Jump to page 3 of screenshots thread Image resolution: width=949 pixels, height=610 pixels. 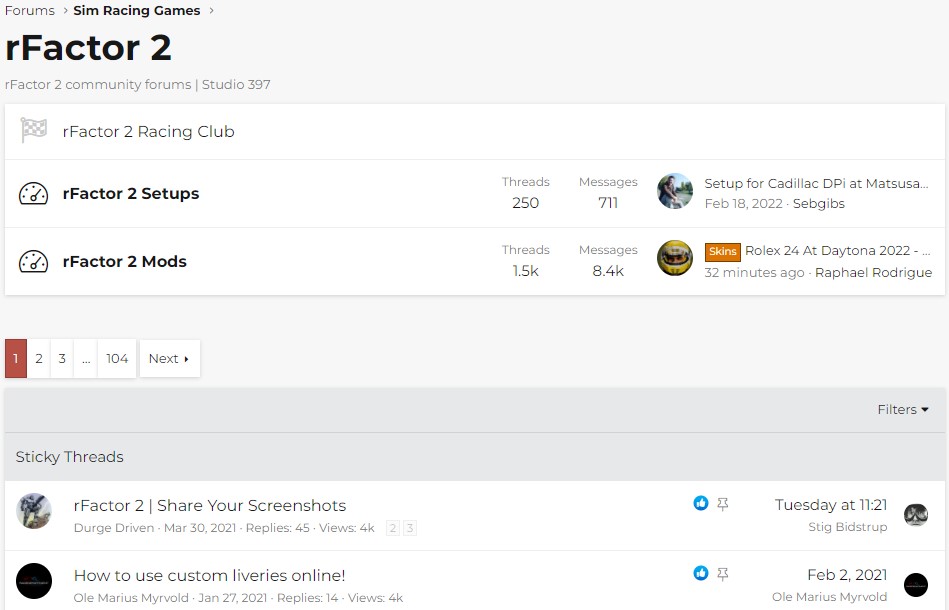(410, 528)
